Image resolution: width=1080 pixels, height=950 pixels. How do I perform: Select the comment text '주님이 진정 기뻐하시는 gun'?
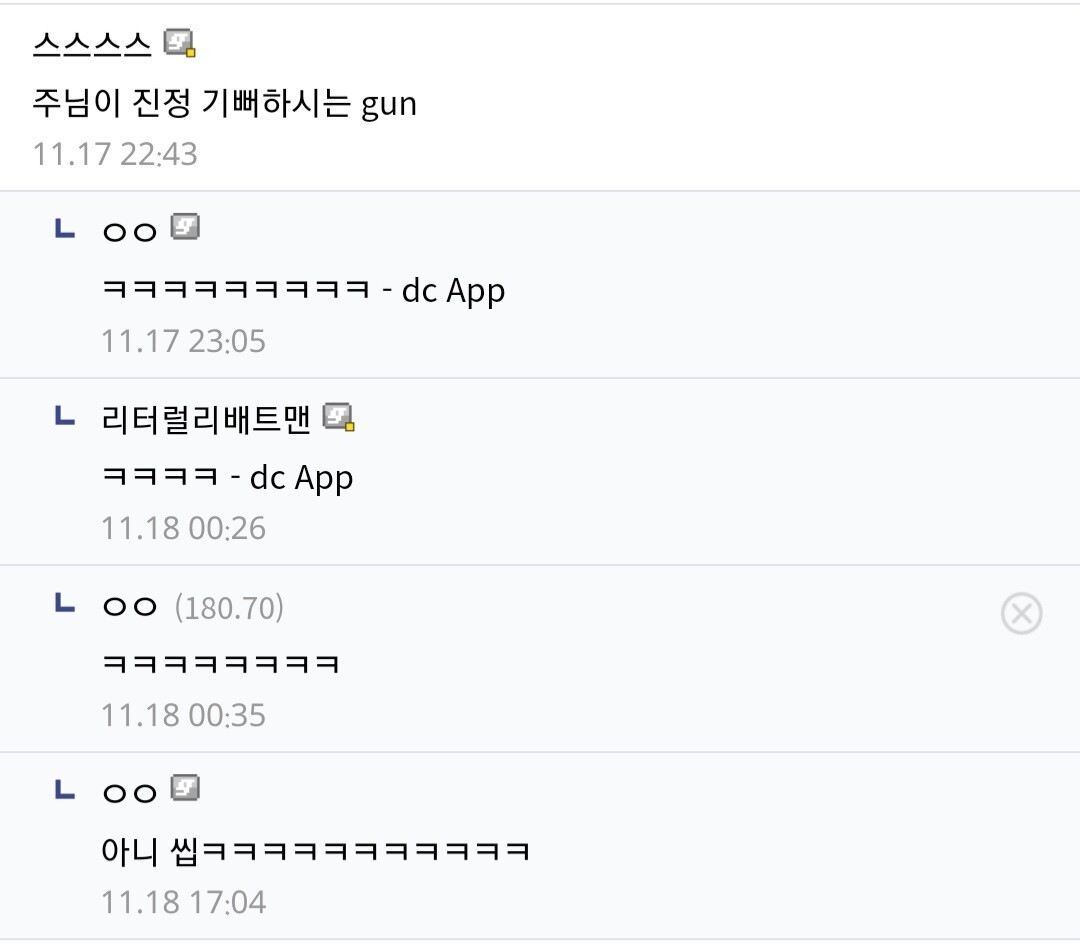tap(224, 103)
